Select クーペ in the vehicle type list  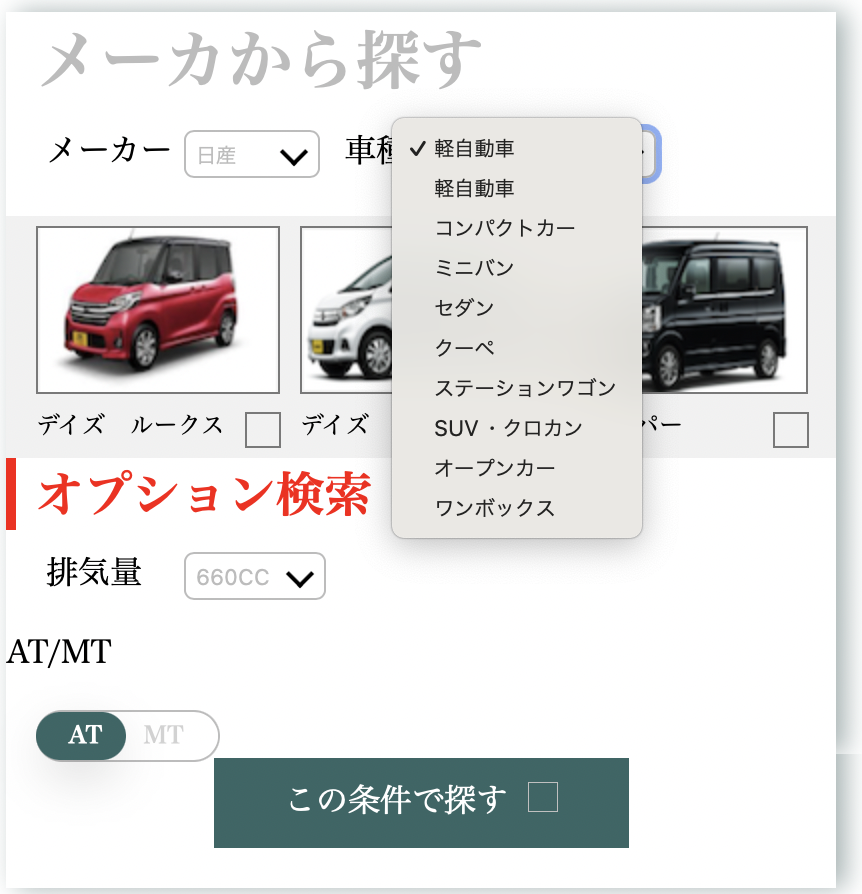(x=463, y=347)
